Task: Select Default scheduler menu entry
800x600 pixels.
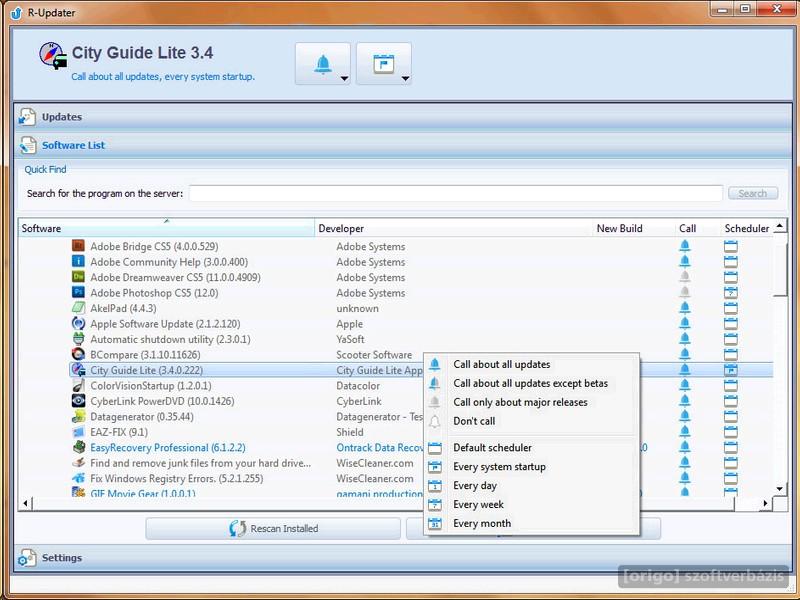Action: pos(531,447)
